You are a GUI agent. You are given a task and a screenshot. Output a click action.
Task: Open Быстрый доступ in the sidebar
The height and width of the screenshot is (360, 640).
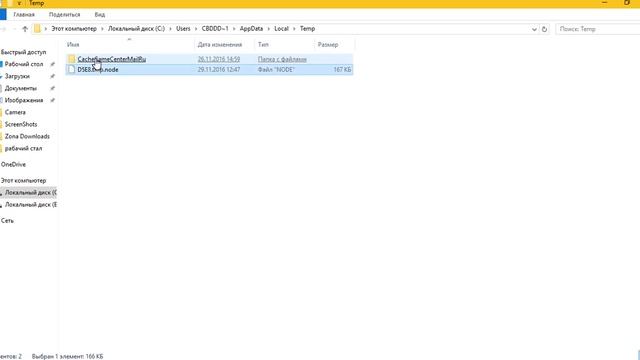(x=23, y=52)
